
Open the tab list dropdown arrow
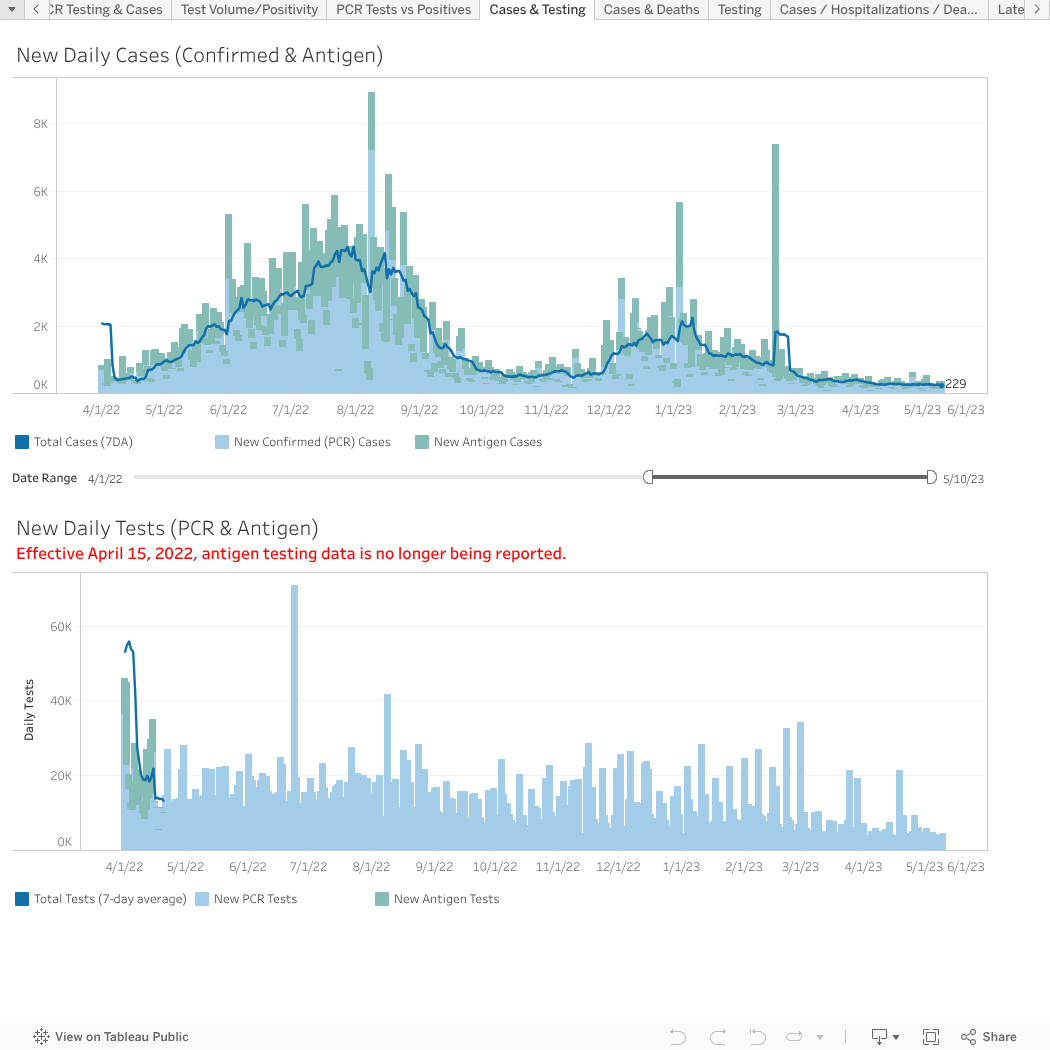click(11, 9)
